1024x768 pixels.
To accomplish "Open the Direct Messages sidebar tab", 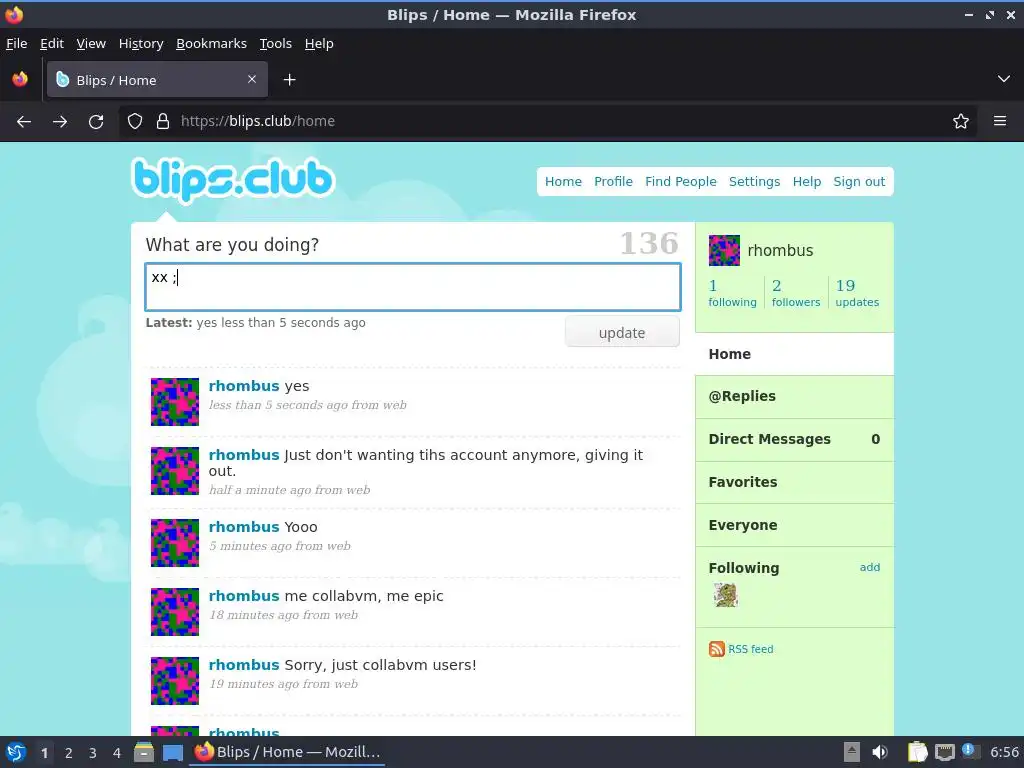I will [x=794, y=440].
